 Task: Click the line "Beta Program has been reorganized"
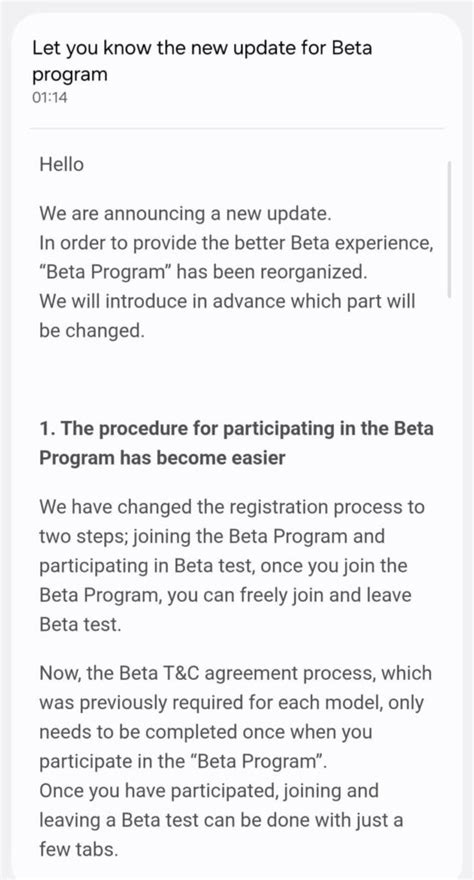[204, 273]
